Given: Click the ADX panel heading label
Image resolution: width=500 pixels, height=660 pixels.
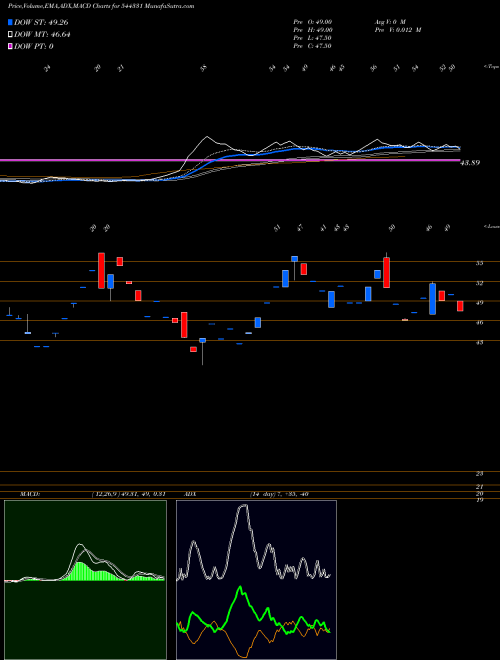Looking at the screenshot, I should [190, 494].
